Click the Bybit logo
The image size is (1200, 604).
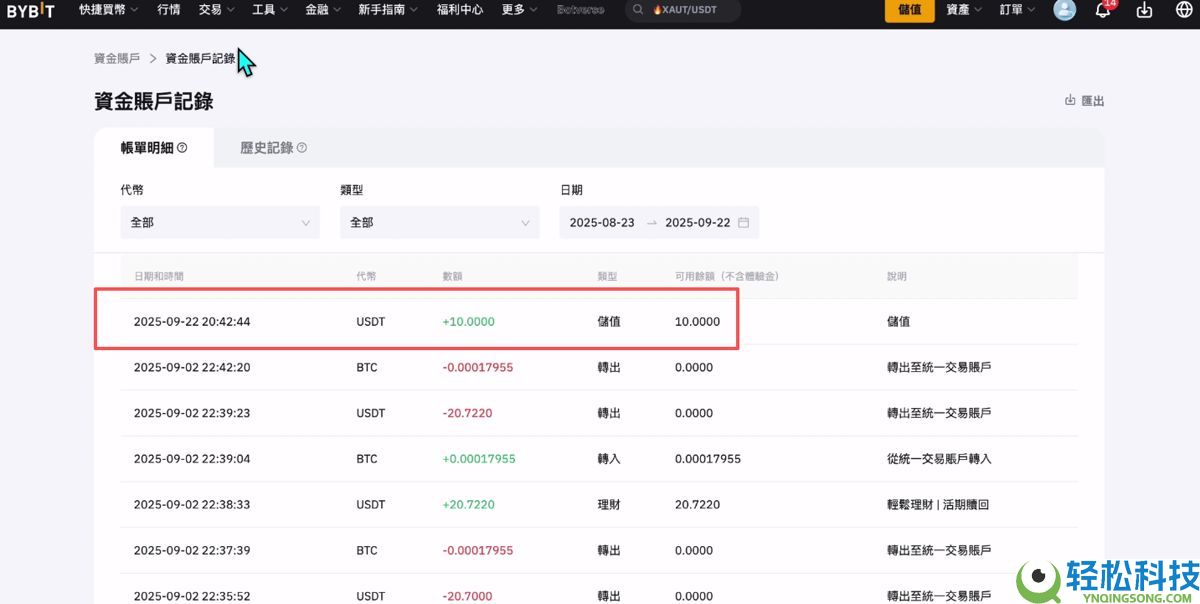[x=30, y=10]
